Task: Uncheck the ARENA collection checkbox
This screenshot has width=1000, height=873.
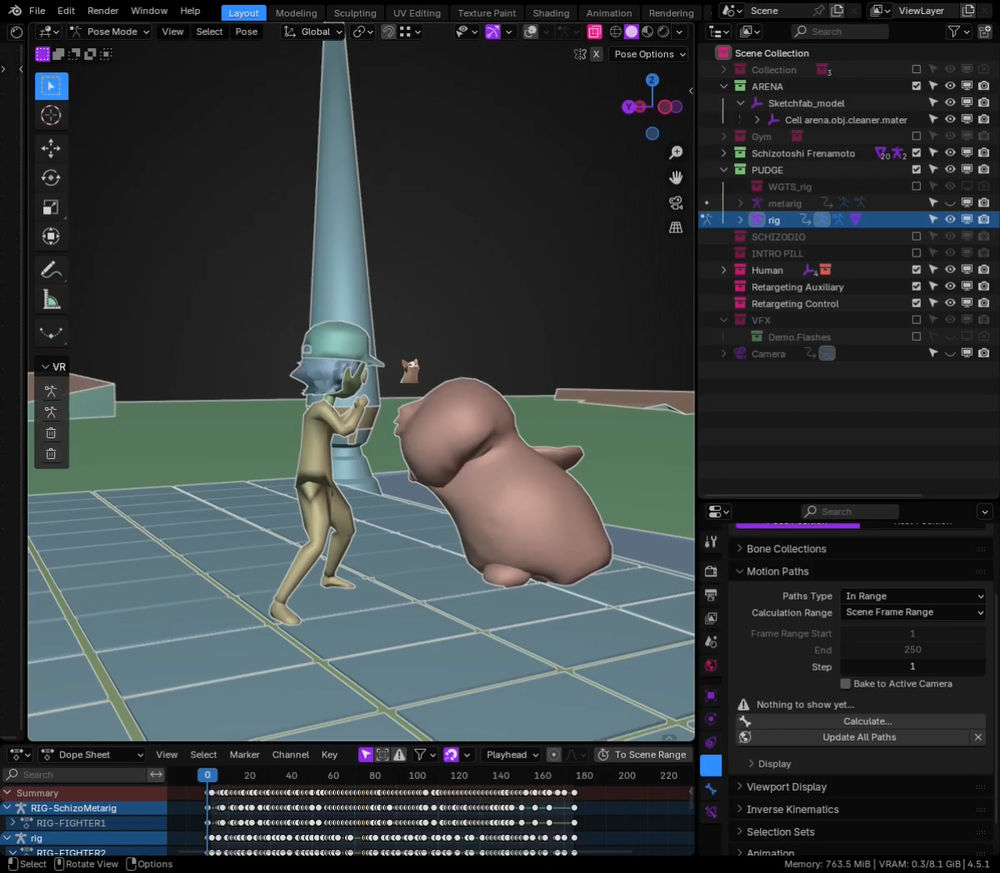Action: coord(916,86)
